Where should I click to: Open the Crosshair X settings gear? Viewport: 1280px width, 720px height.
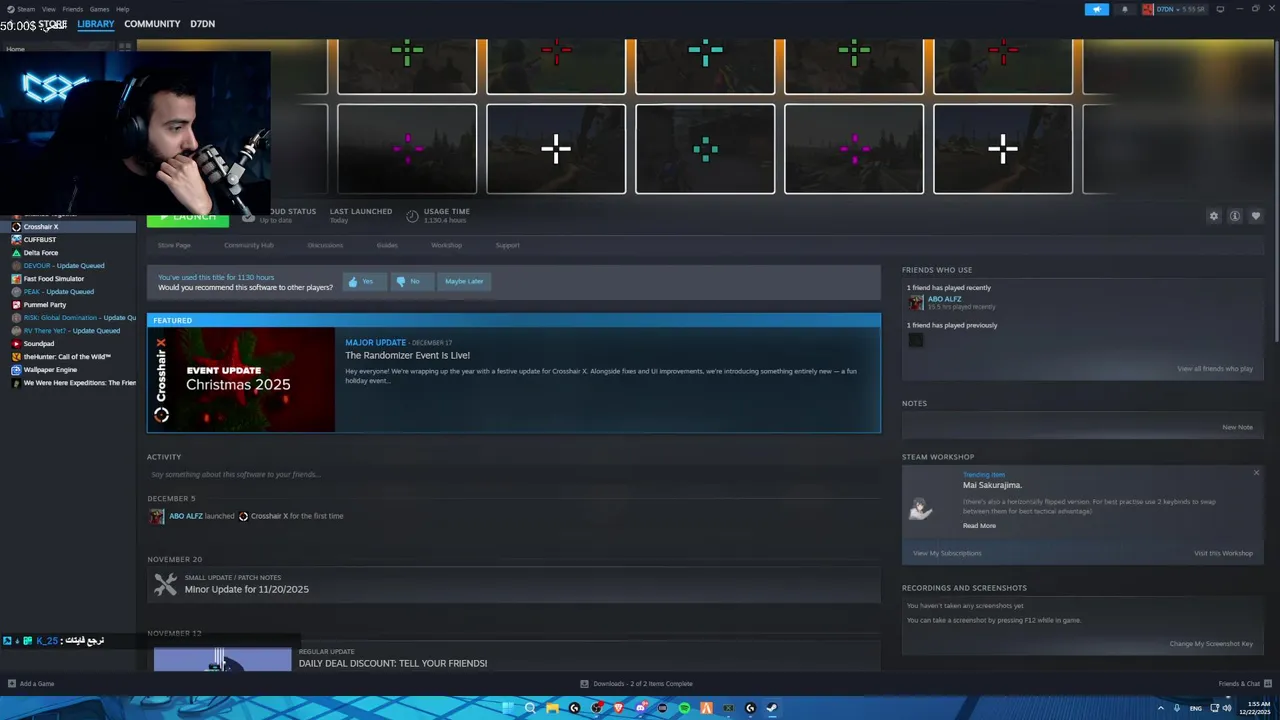coord(1214,216)
